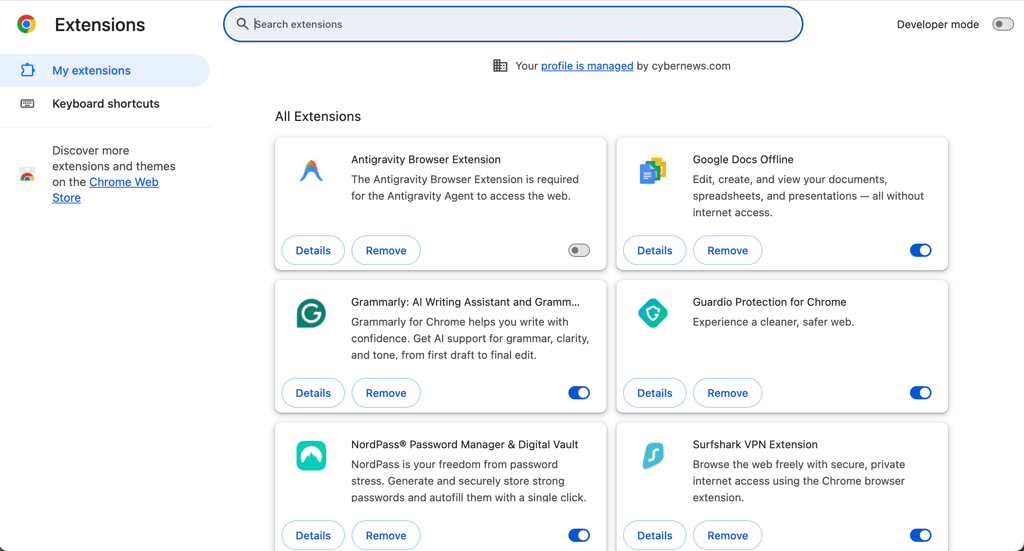Screen dimensions: 1024x551
Task: Disable Google Docs Offline extension
Action: coord(920,250)
